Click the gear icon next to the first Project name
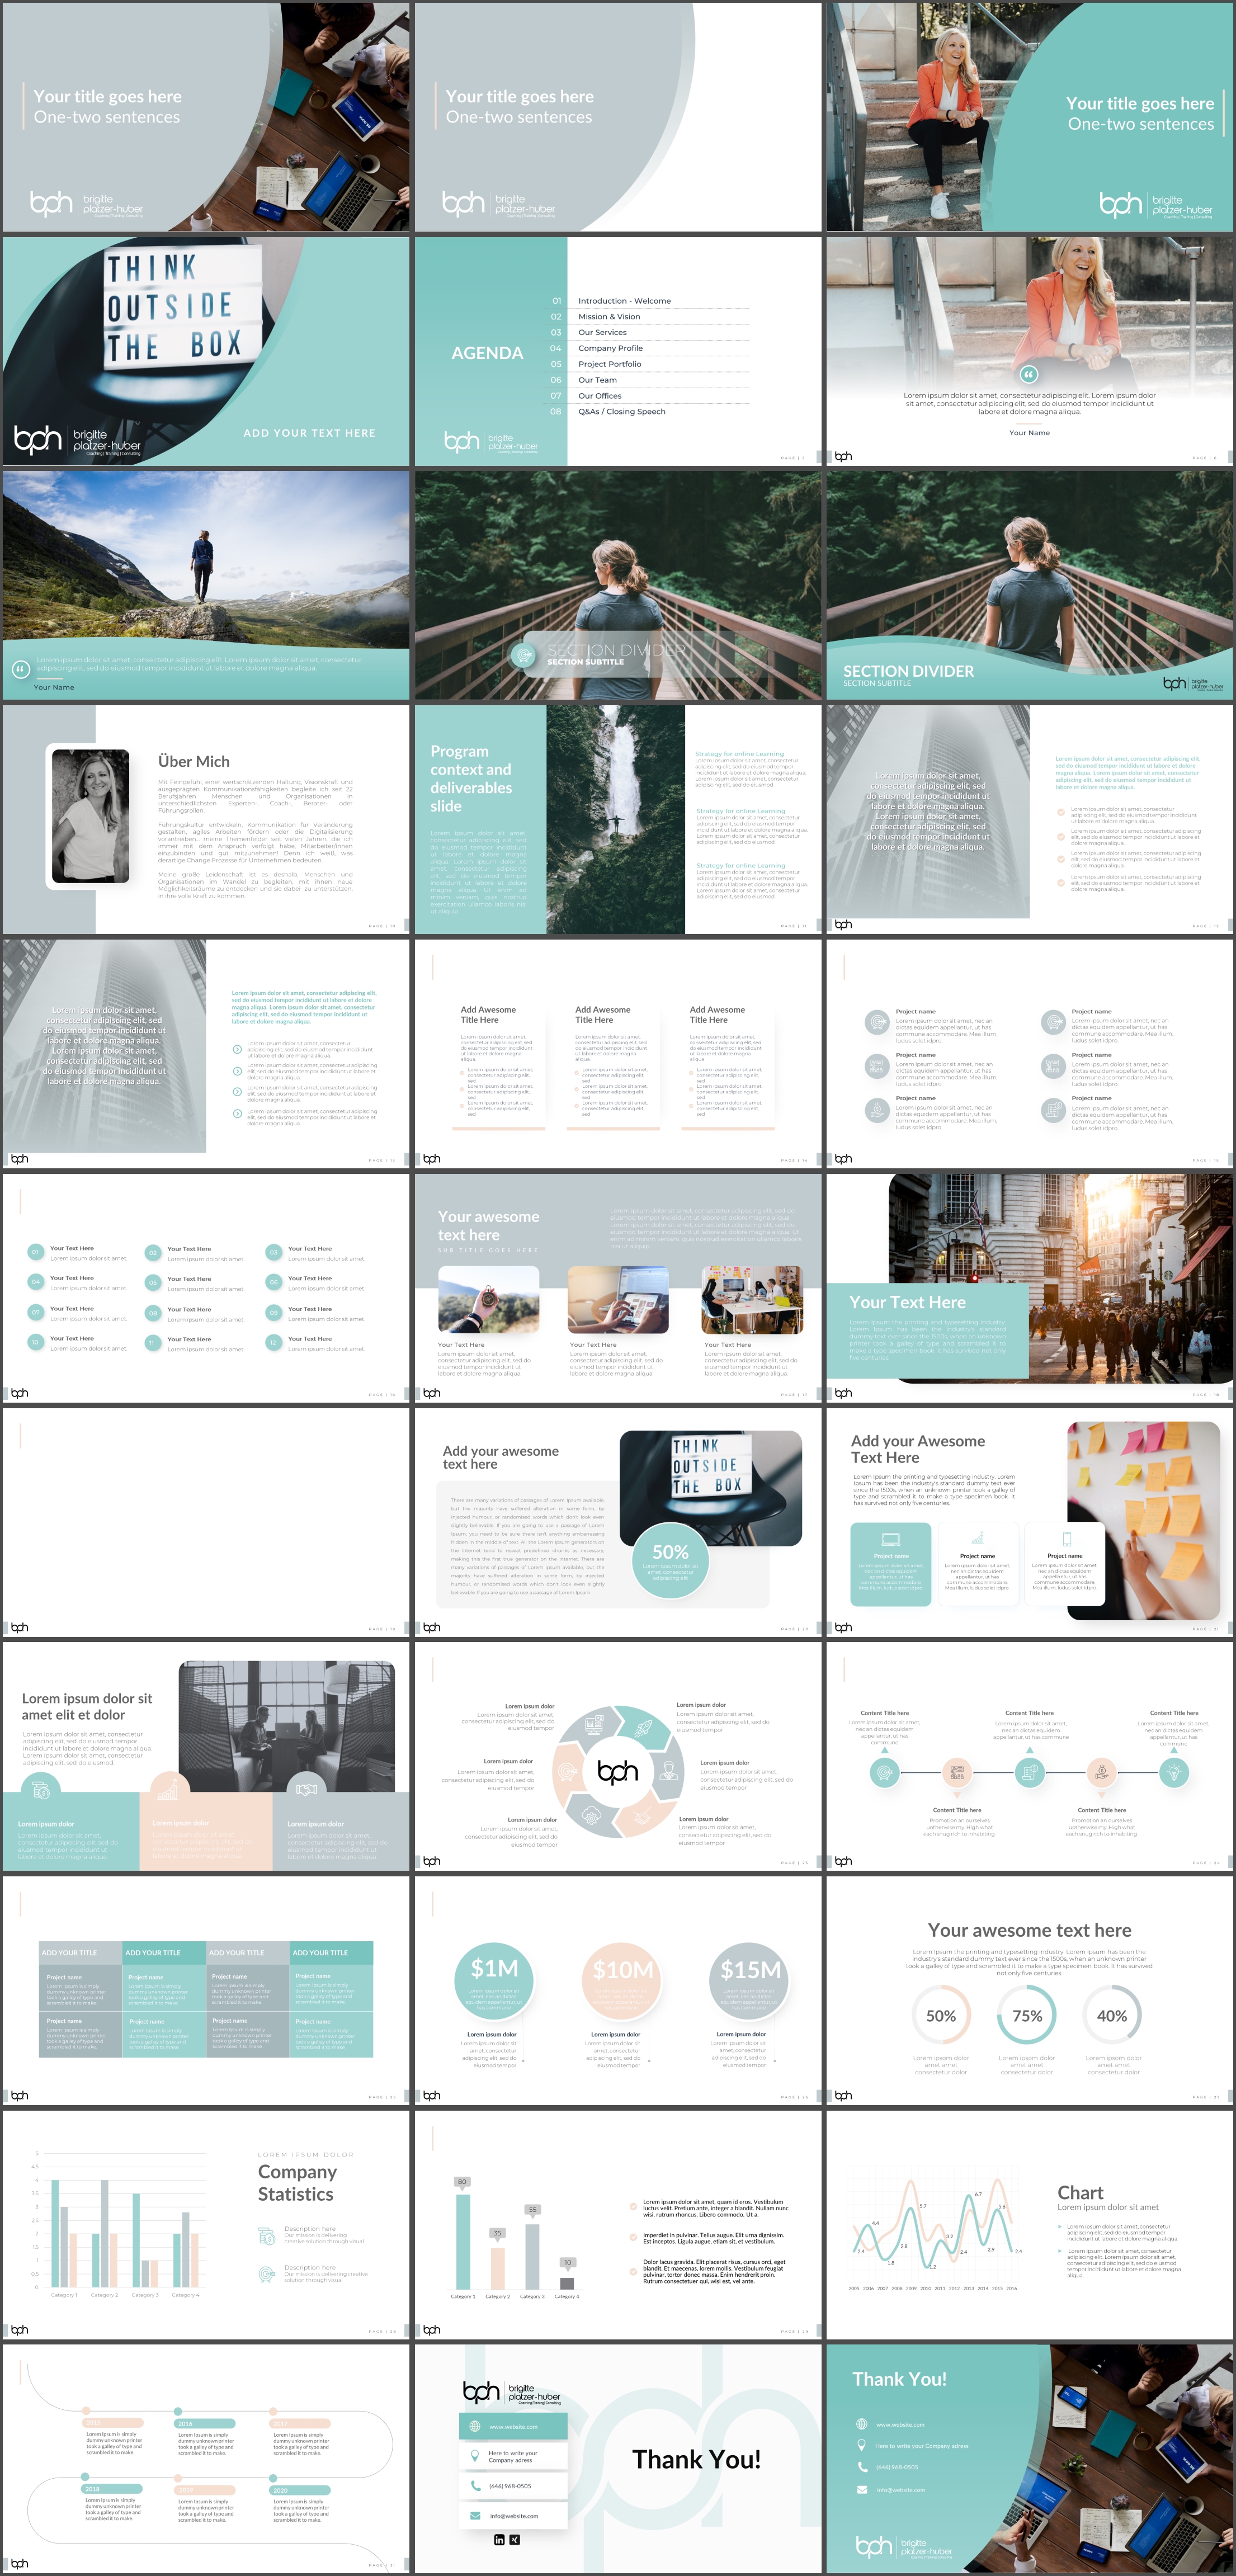Screen dimensions: 1236x2576 [877, 1022]
